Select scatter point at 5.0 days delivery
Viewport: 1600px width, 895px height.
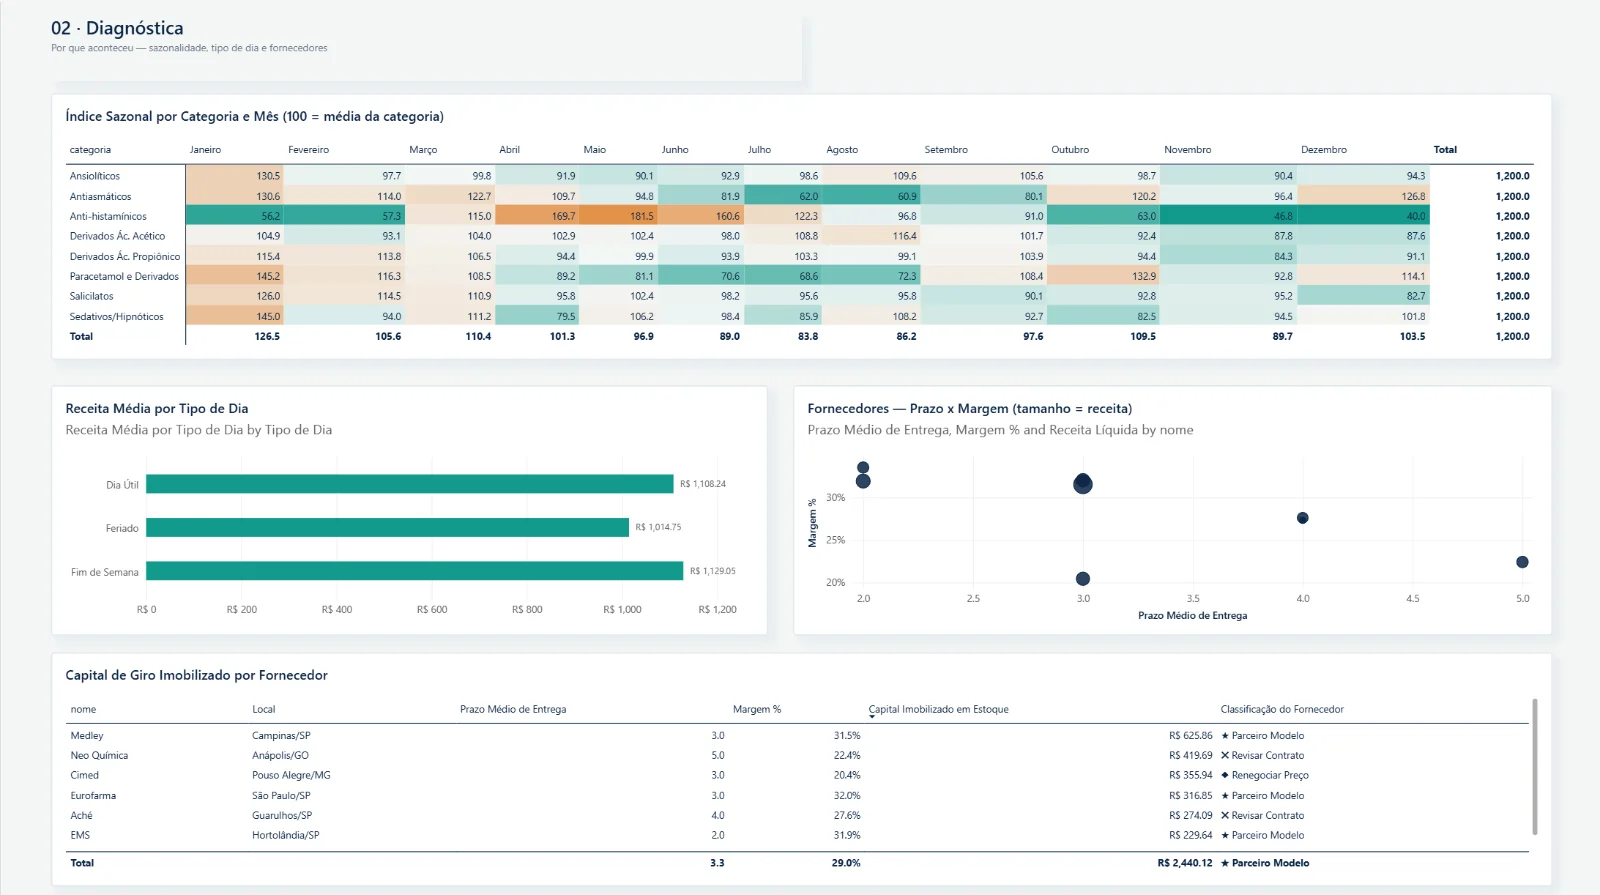pyautogui.click(x=1522, y=562)
